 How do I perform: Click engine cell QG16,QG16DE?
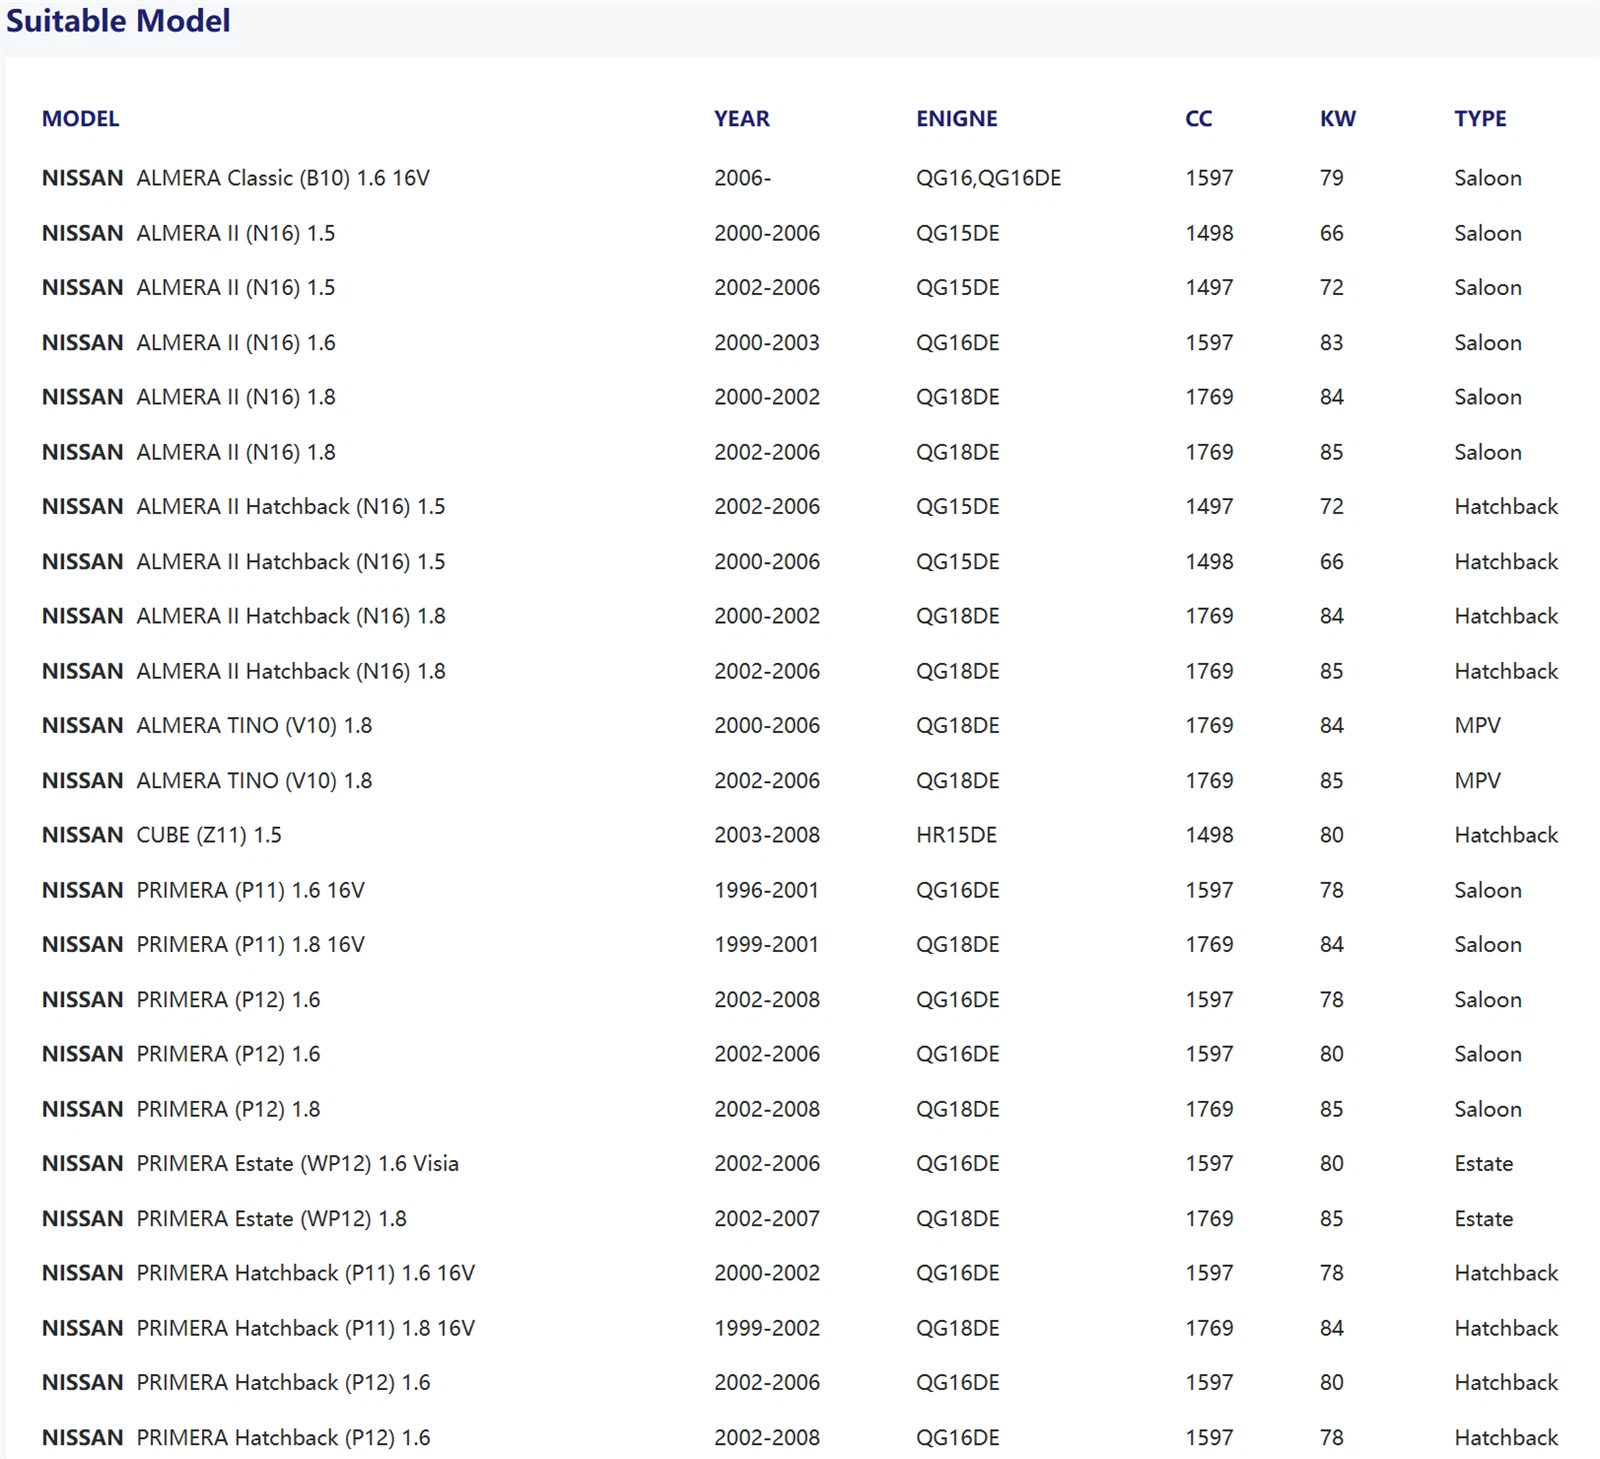[x=989, y=178]
